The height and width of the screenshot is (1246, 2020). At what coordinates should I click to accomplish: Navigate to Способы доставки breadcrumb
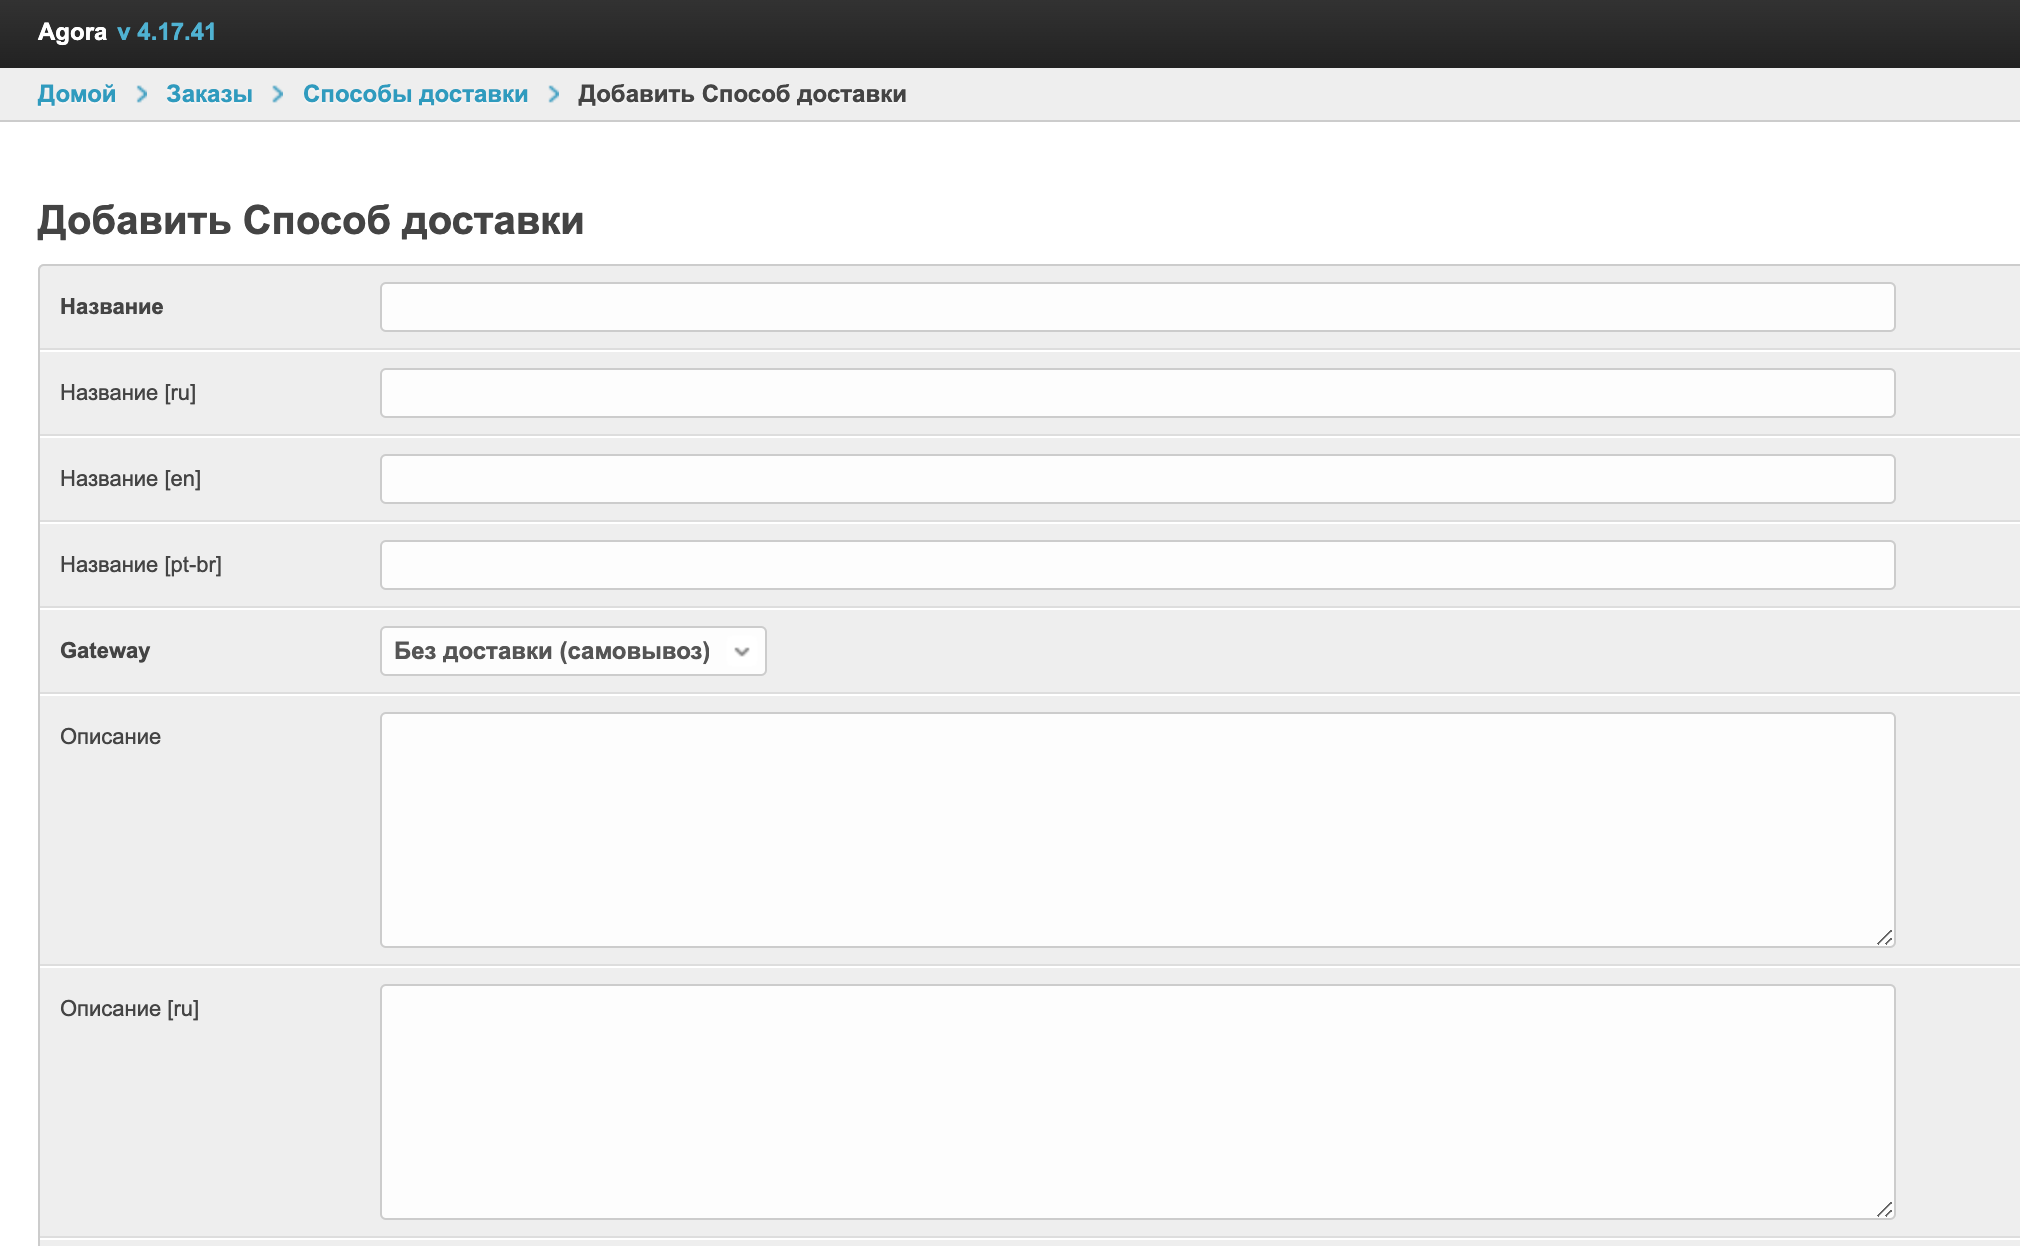click(x=415, y=94)
